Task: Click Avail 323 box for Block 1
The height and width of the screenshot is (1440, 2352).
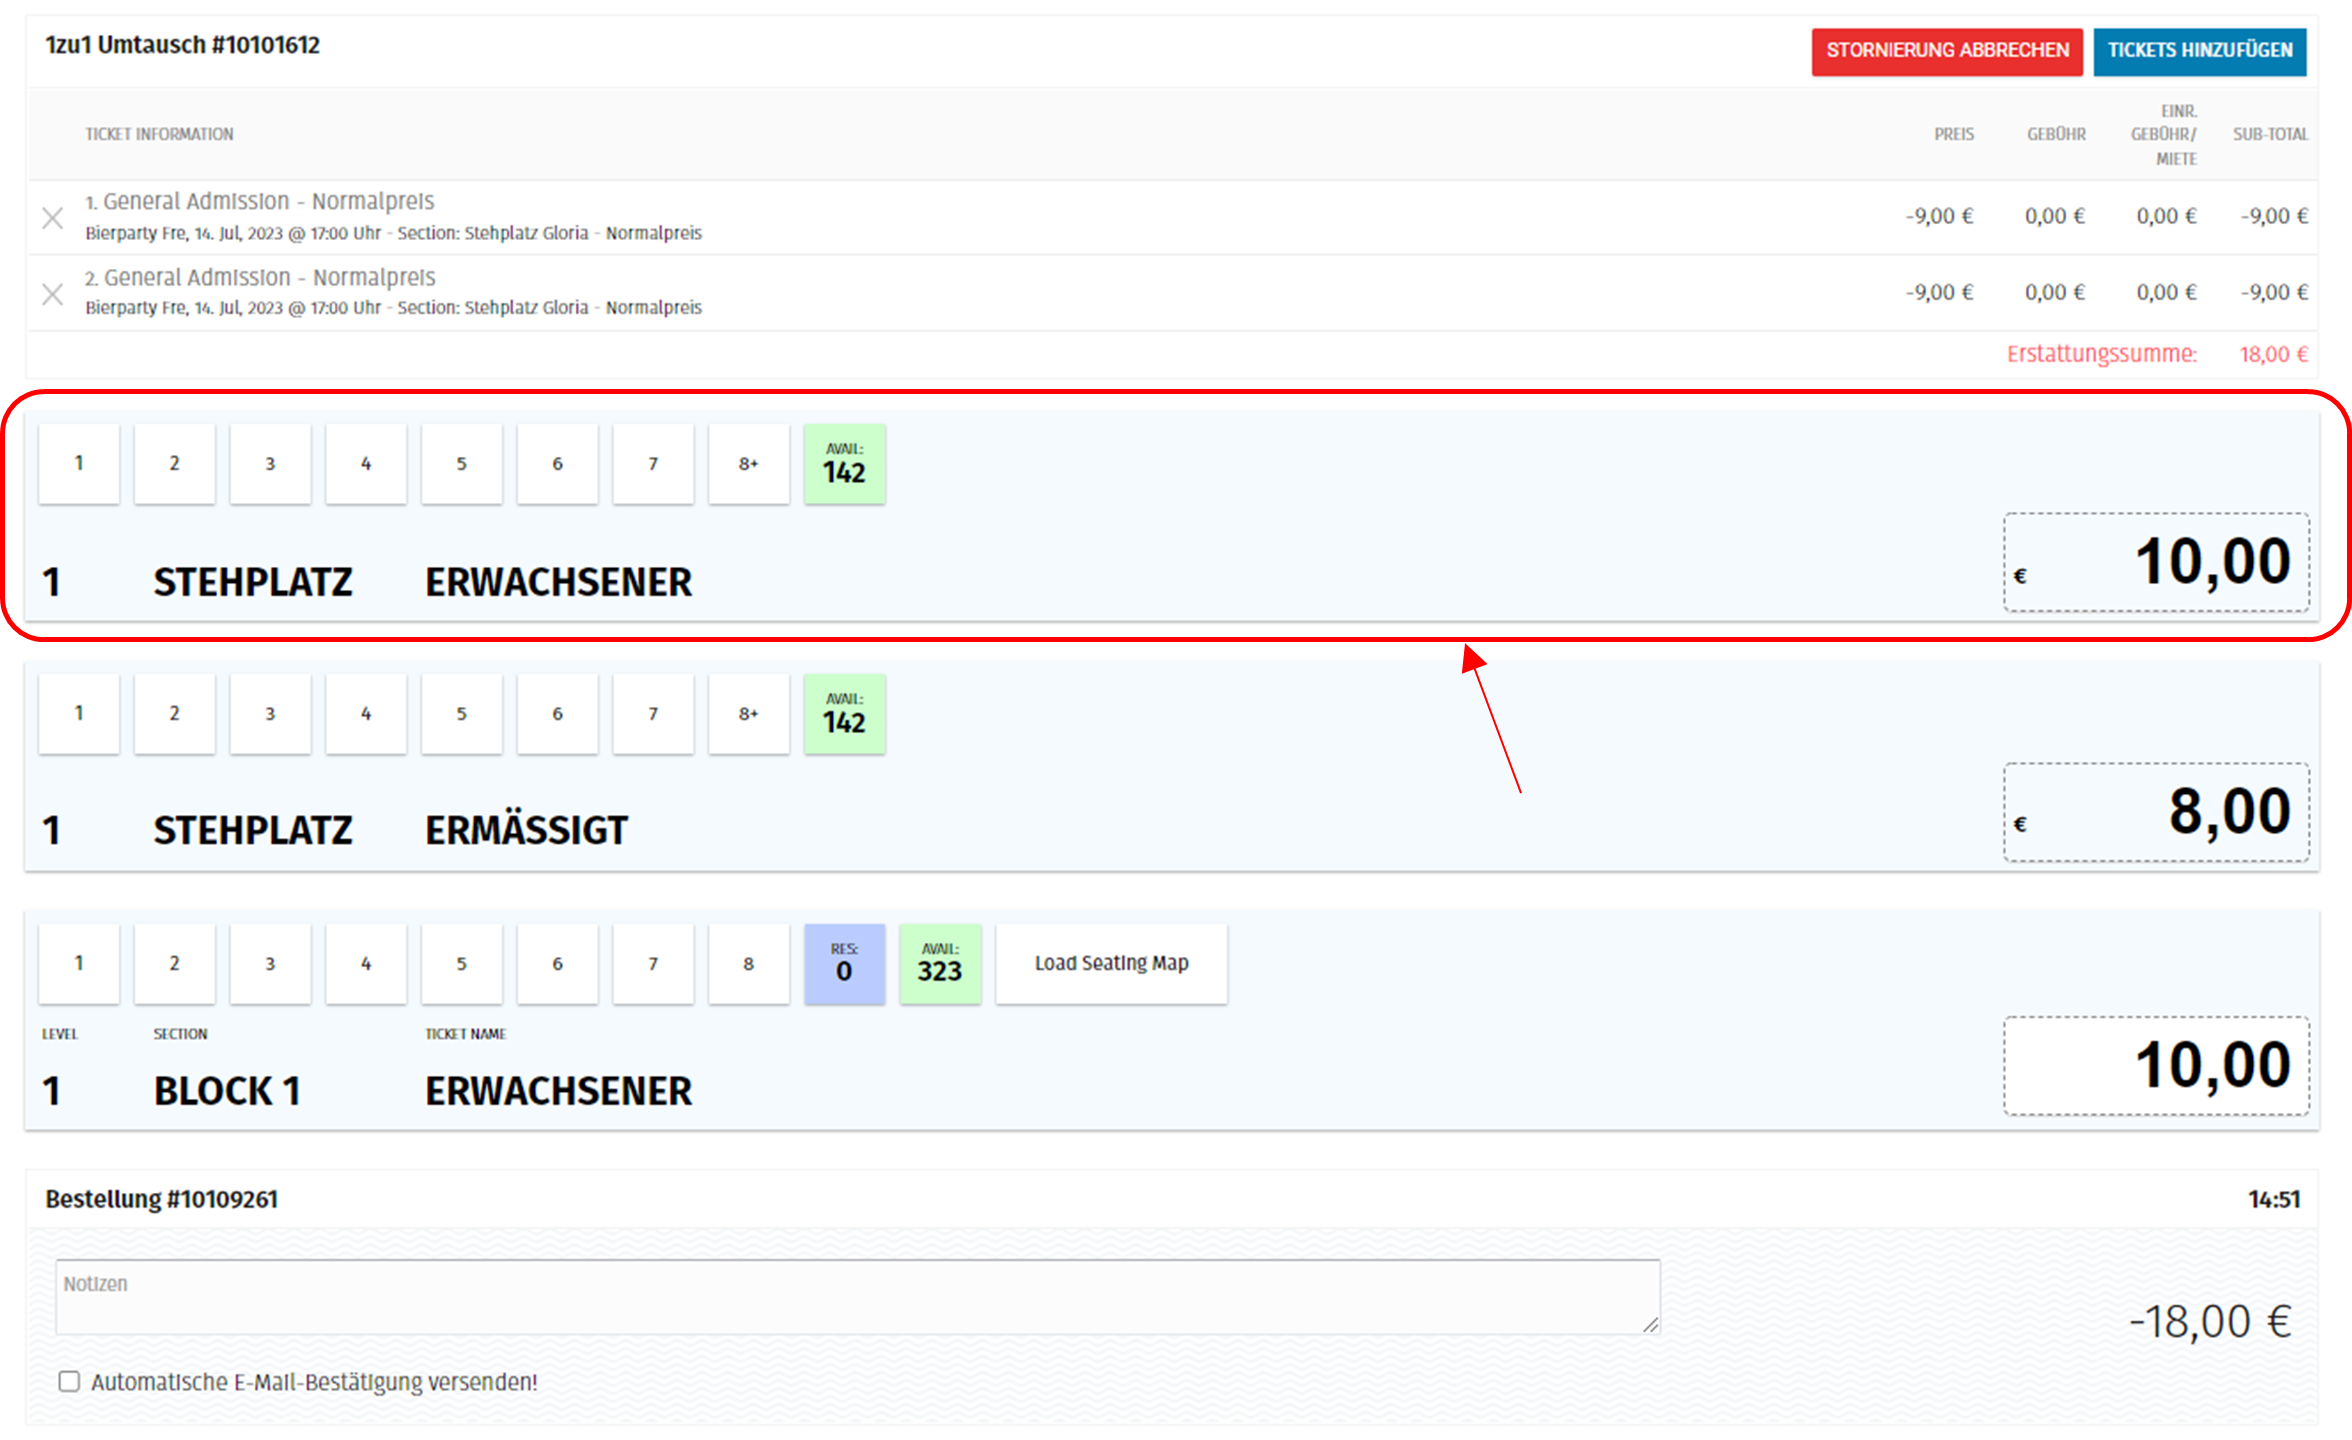Action: pos(939,964)
